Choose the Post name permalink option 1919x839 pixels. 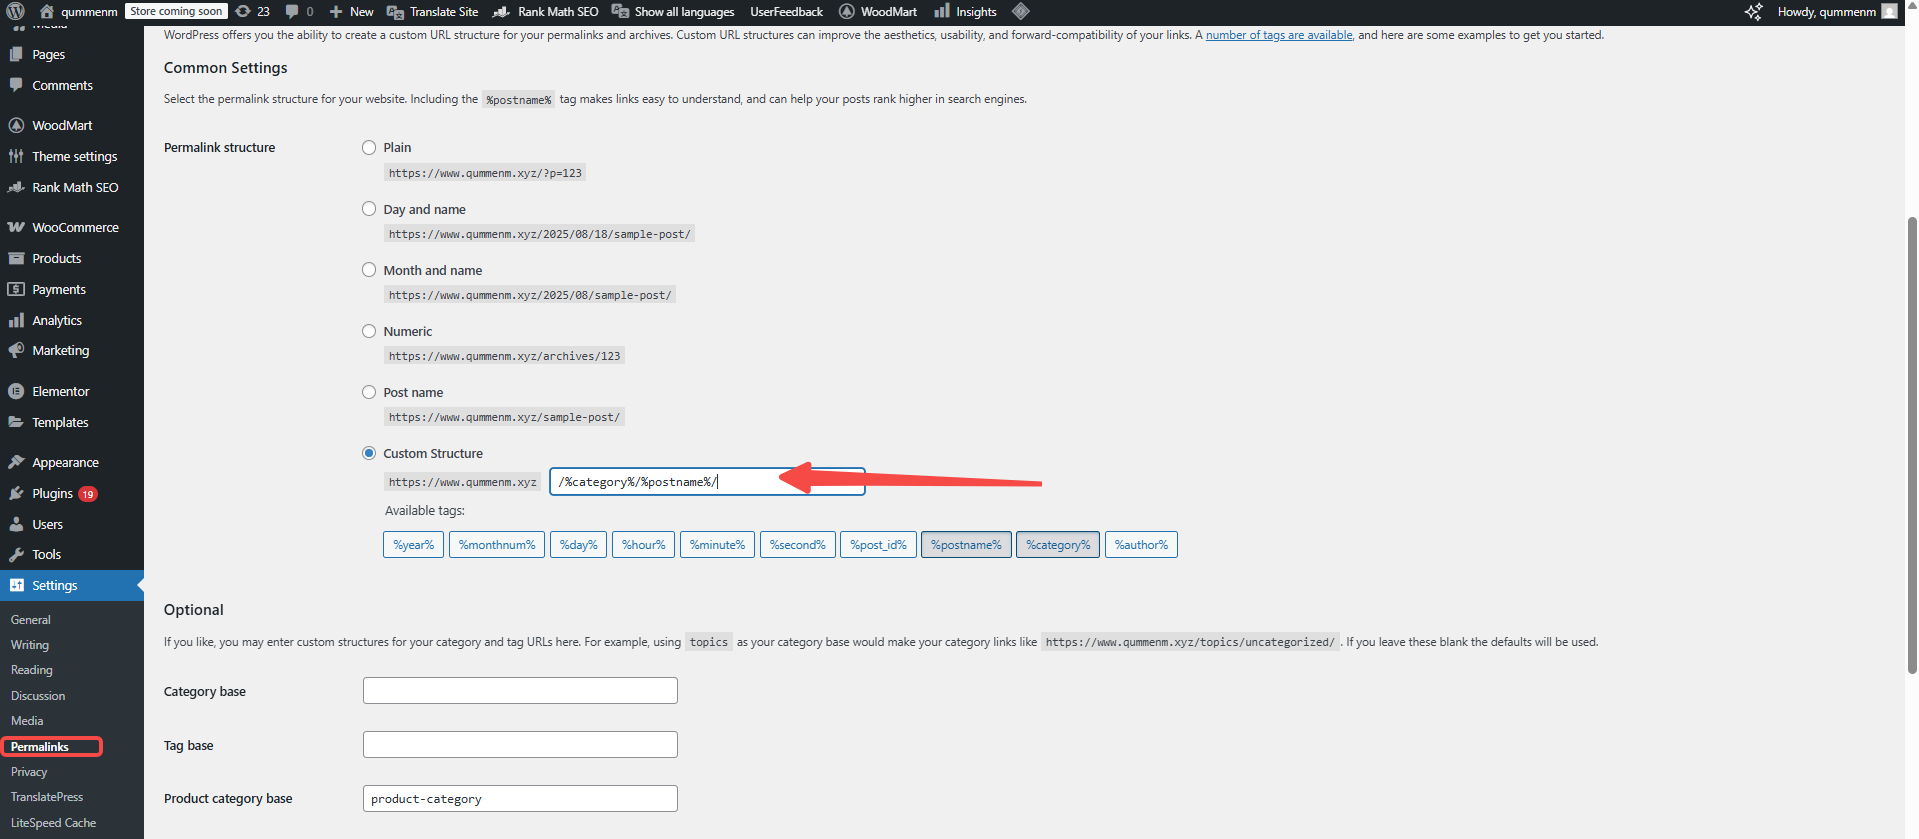369,392
